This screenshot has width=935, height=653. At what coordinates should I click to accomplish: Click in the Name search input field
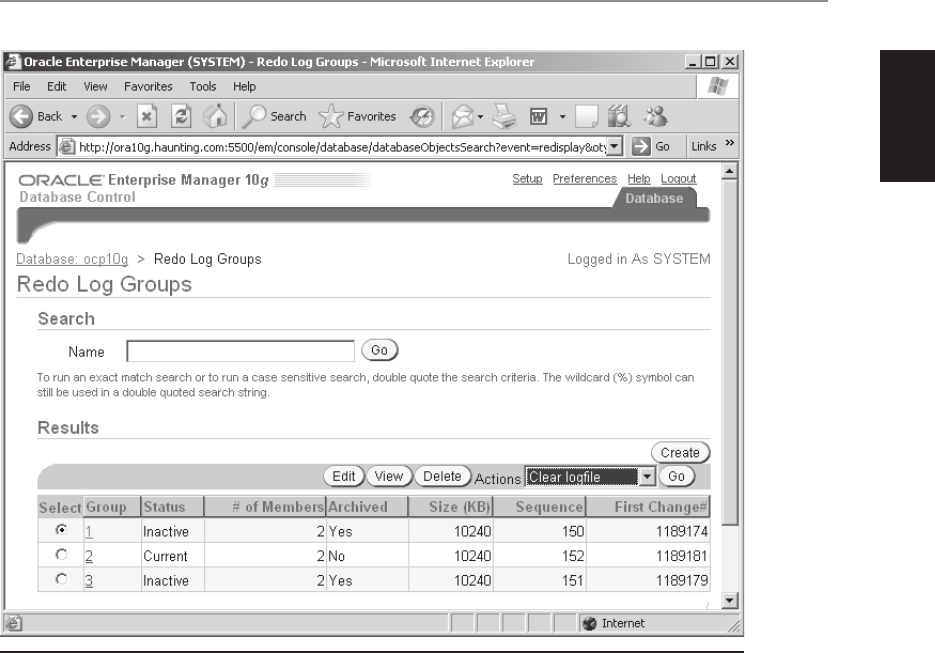[x=240, y=351]
